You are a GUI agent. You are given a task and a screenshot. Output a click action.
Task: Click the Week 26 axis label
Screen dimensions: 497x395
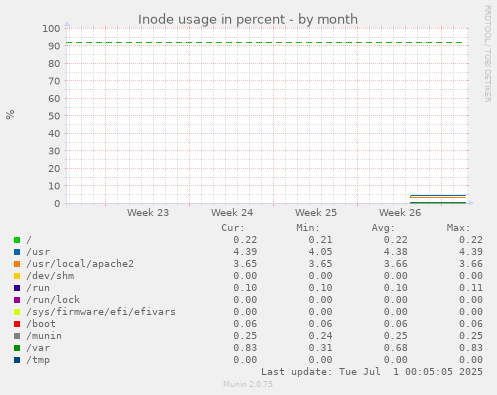(400, 213)
